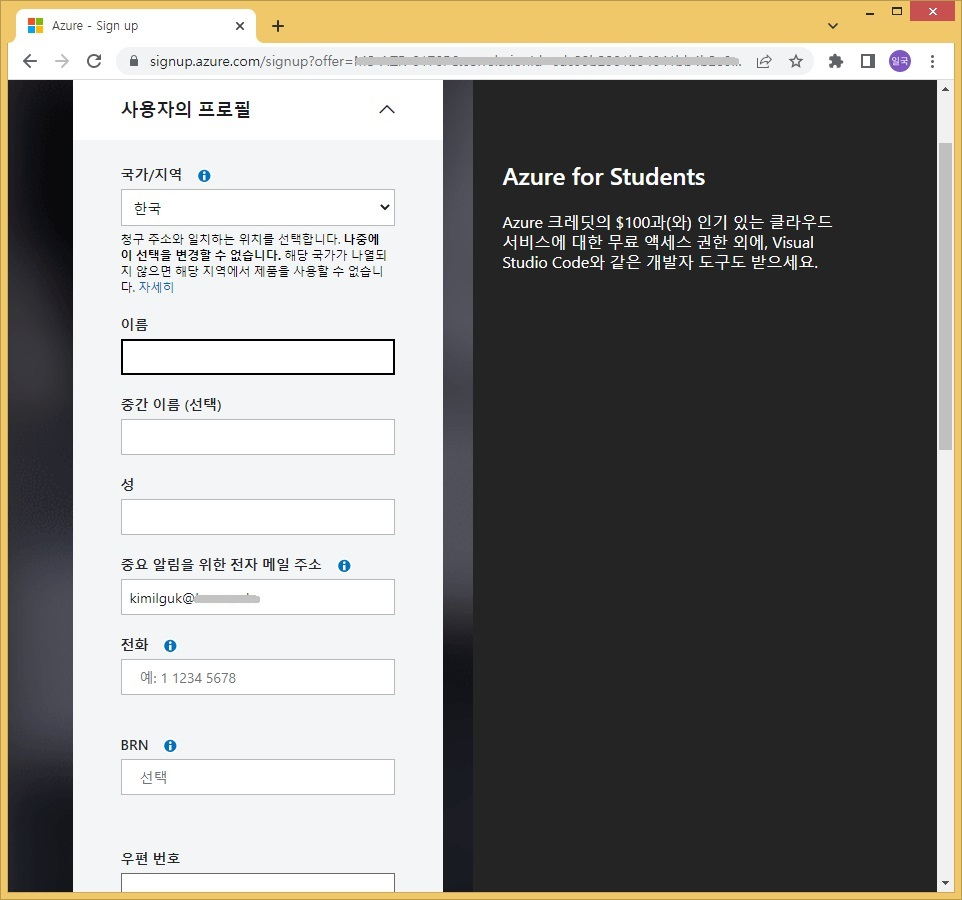Click the signup.azure.com address bar
The image size is (962, 900).
(445, 61)
